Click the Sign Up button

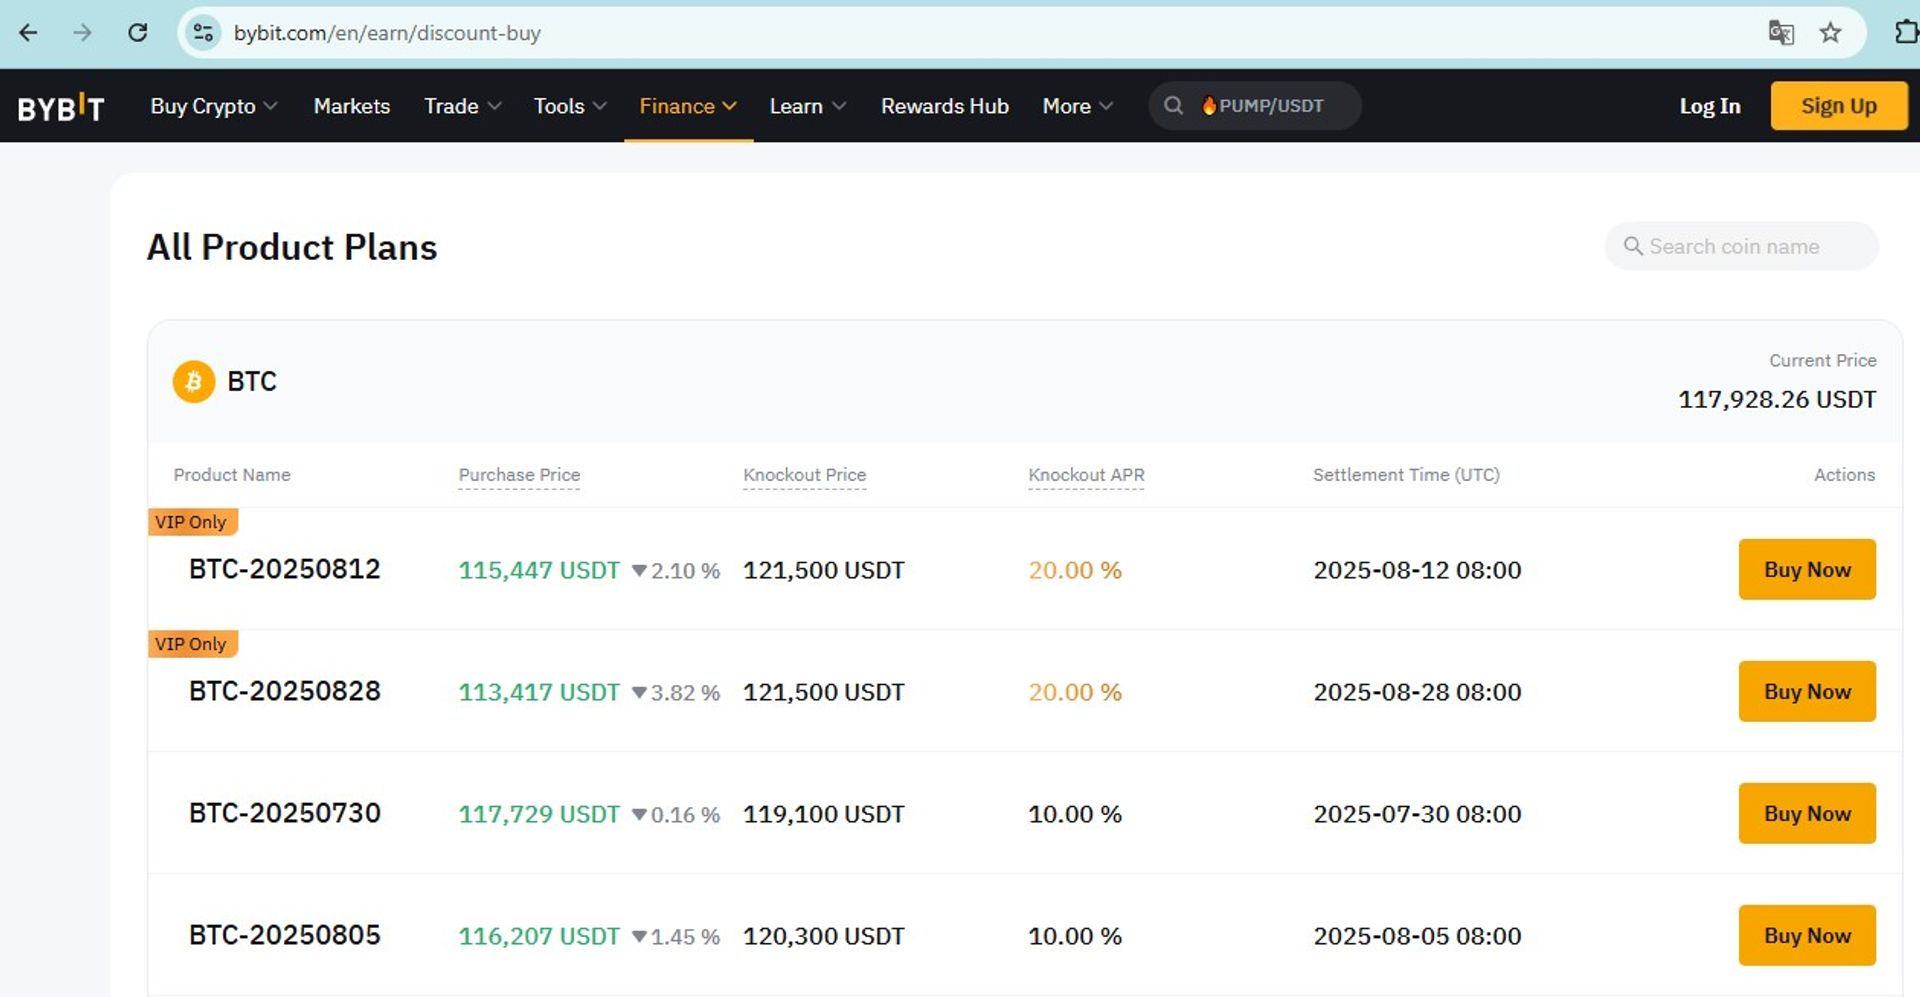(1839, 106)
